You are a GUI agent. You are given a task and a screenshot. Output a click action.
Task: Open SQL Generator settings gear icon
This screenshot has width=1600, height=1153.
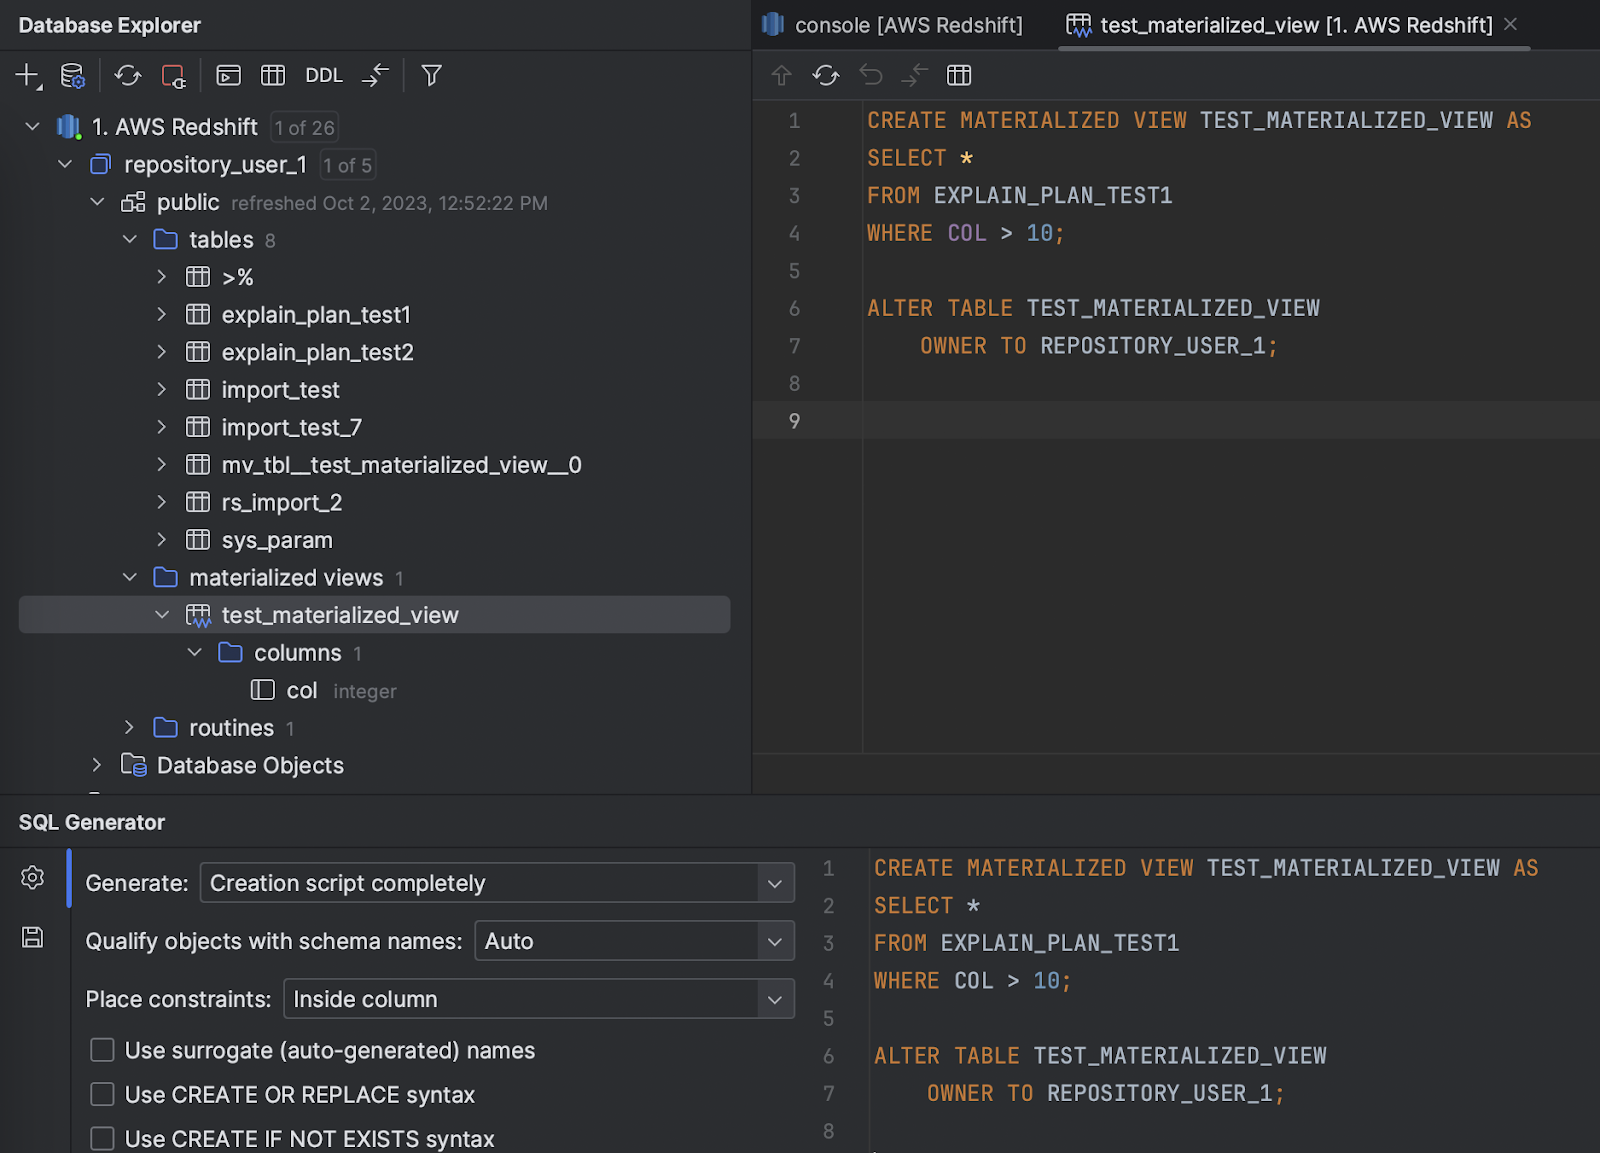[x=32, y=877]
